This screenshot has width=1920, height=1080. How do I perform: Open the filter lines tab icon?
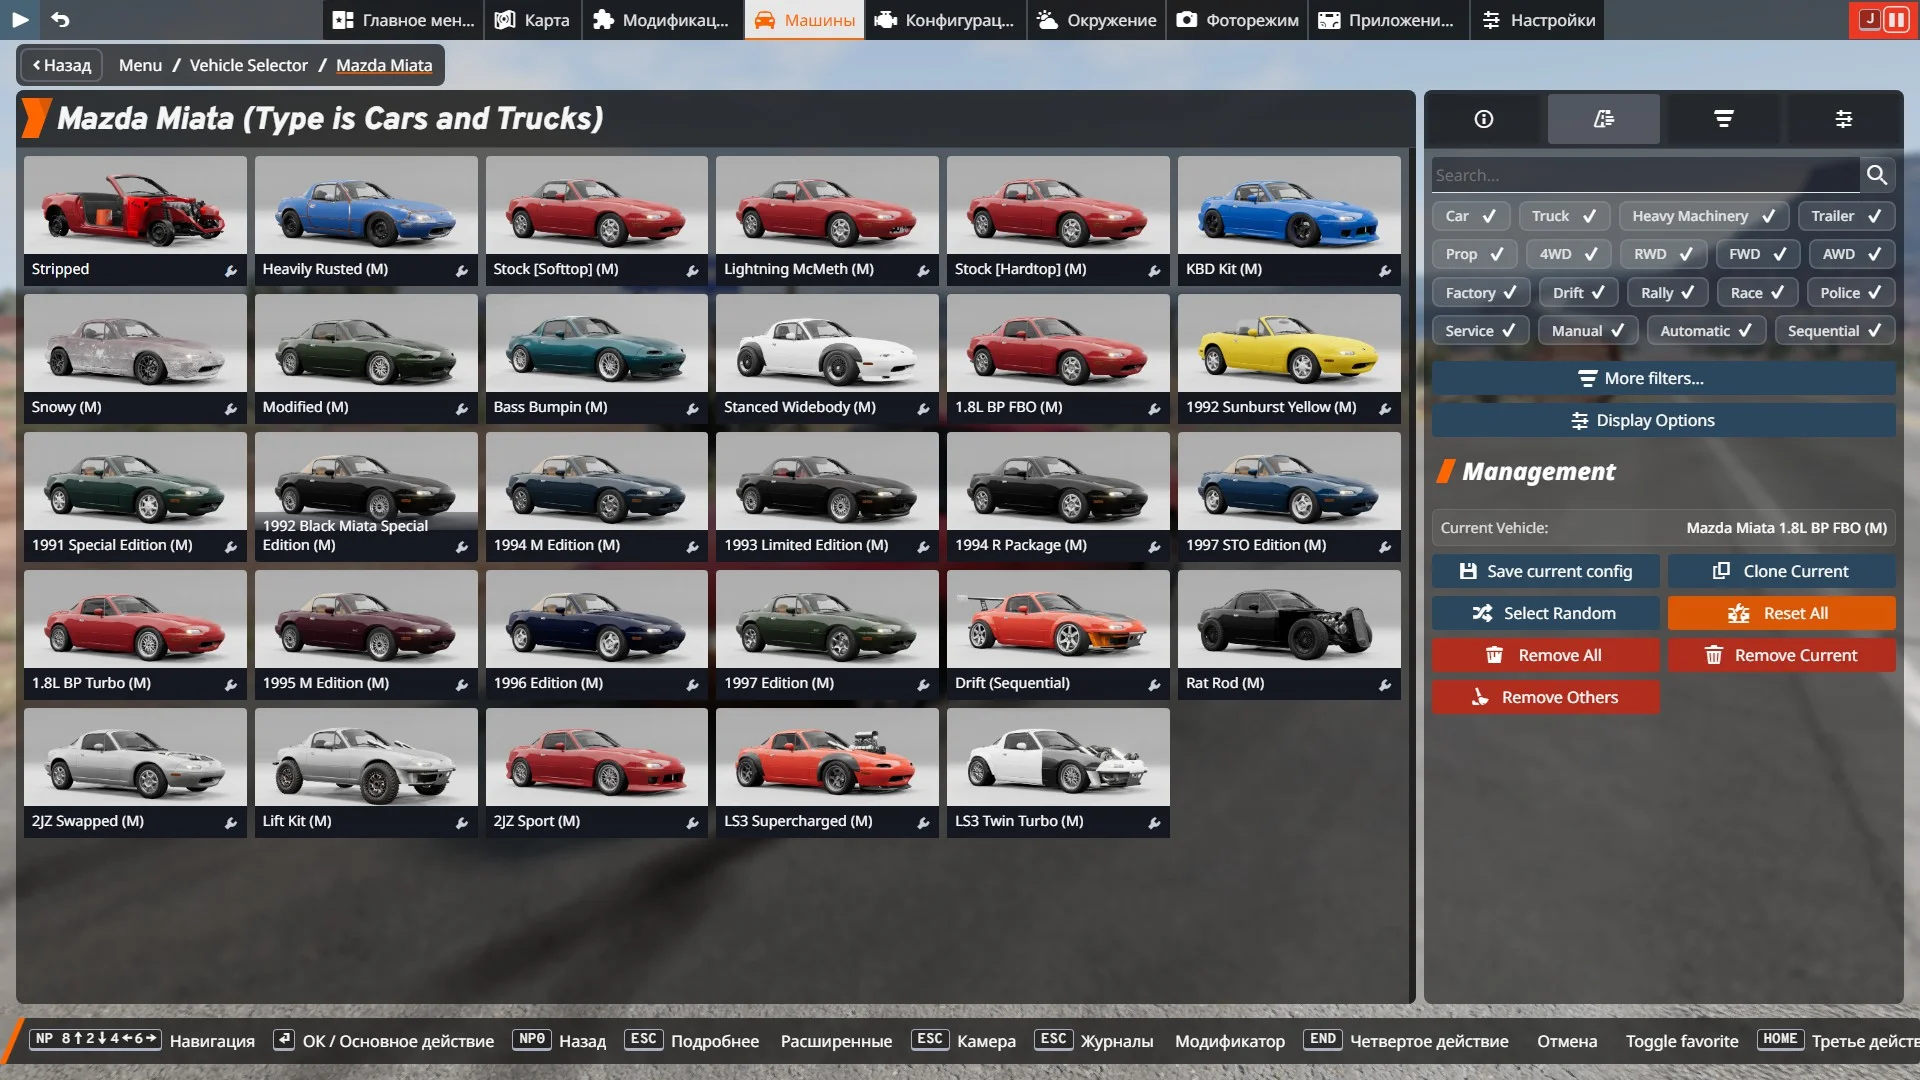pos(1724,119)
